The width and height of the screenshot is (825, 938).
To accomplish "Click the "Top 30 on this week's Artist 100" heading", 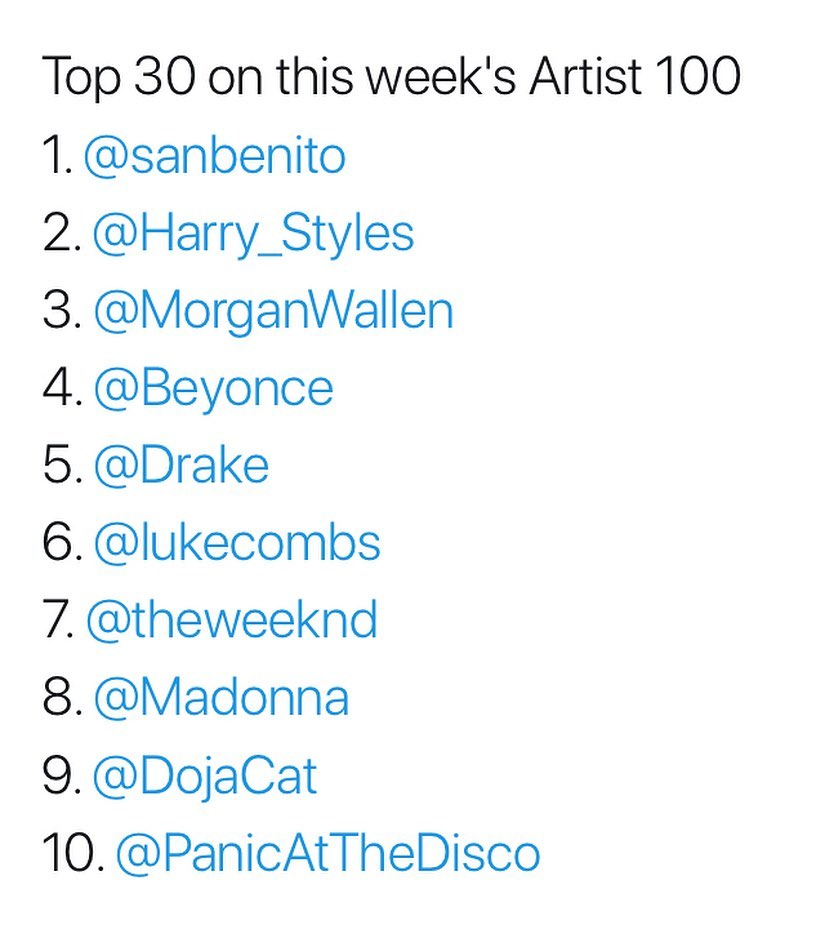I will pos(391,78).
